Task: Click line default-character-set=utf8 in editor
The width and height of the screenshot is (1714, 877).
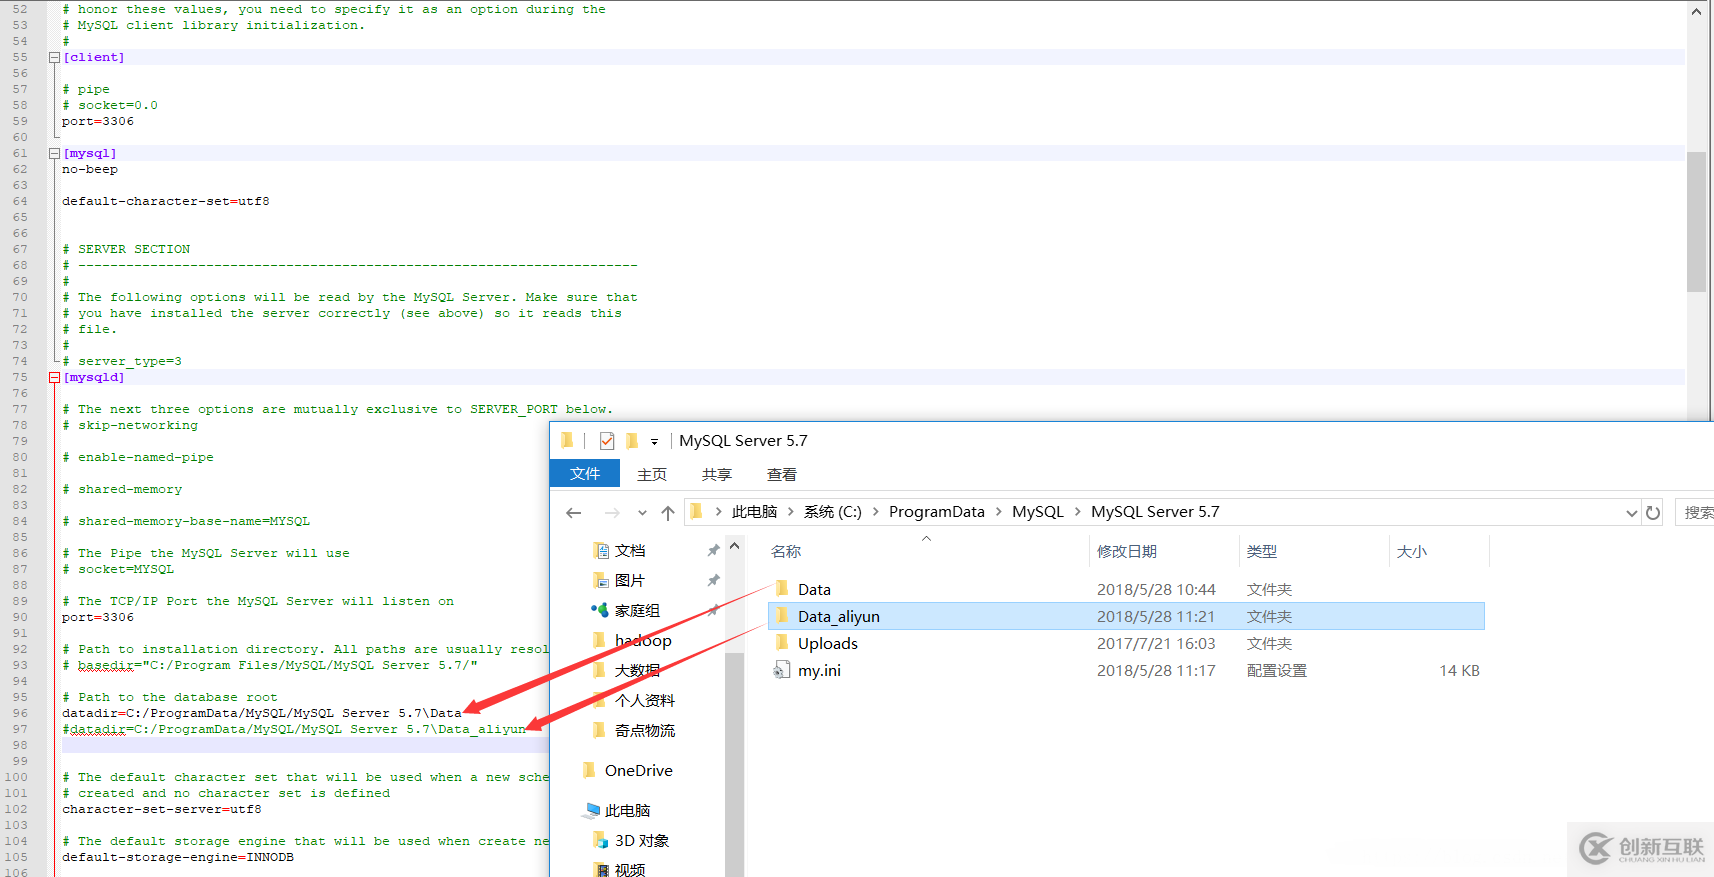Action: (166, 202)
